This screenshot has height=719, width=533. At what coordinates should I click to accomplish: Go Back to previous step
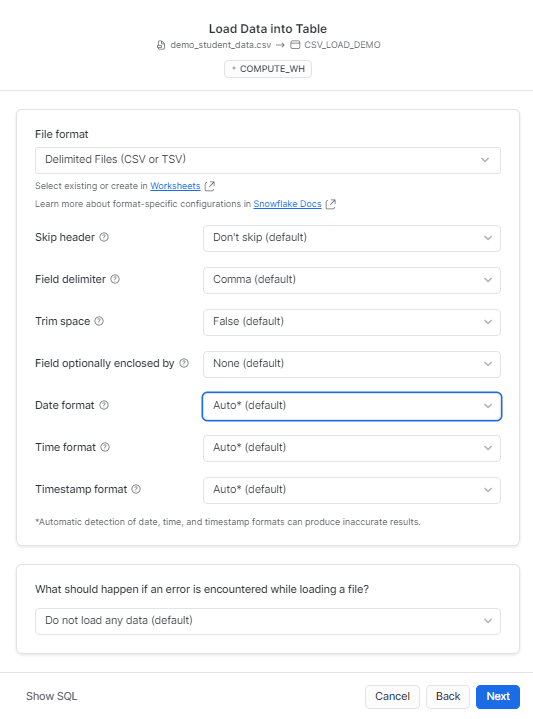(448, 697)
